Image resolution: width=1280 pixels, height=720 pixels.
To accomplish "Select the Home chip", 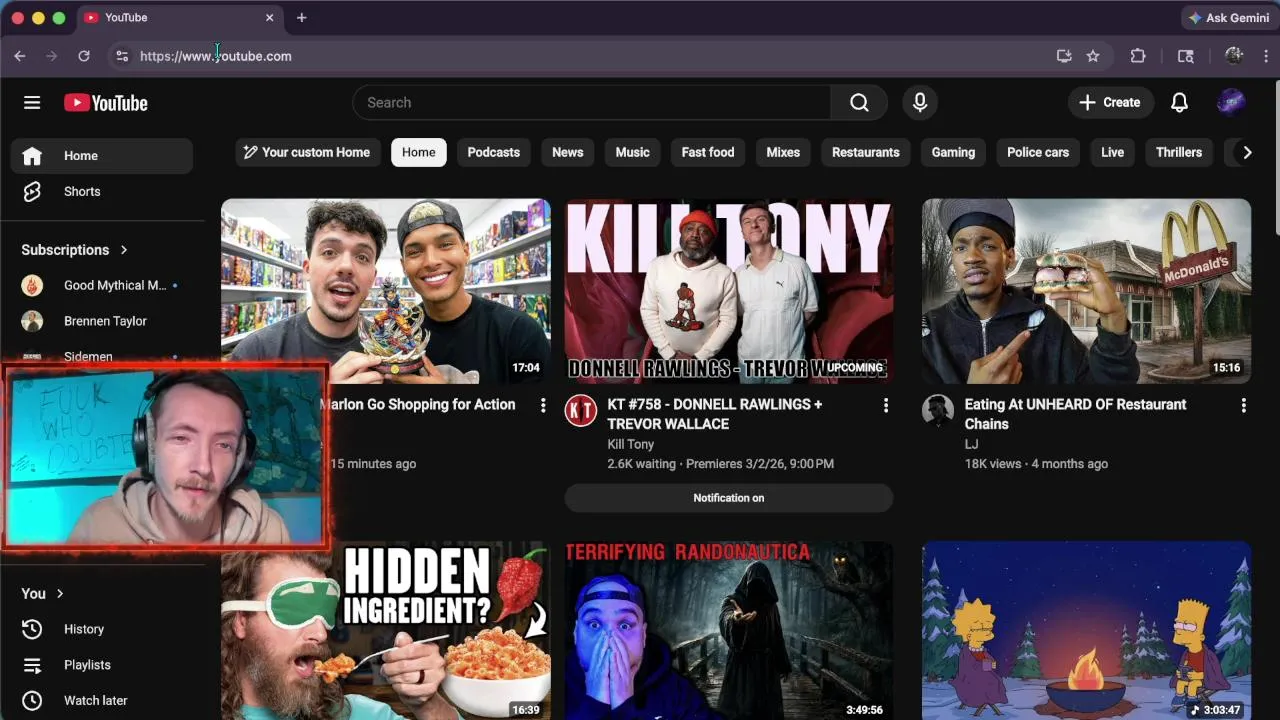I will coord(419,152).
